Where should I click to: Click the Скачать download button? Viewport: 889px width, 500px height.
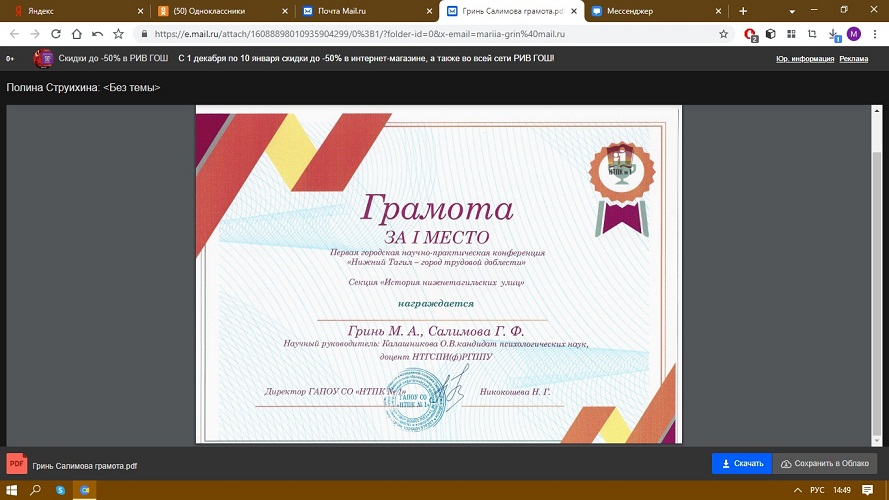tap(741, 464)
